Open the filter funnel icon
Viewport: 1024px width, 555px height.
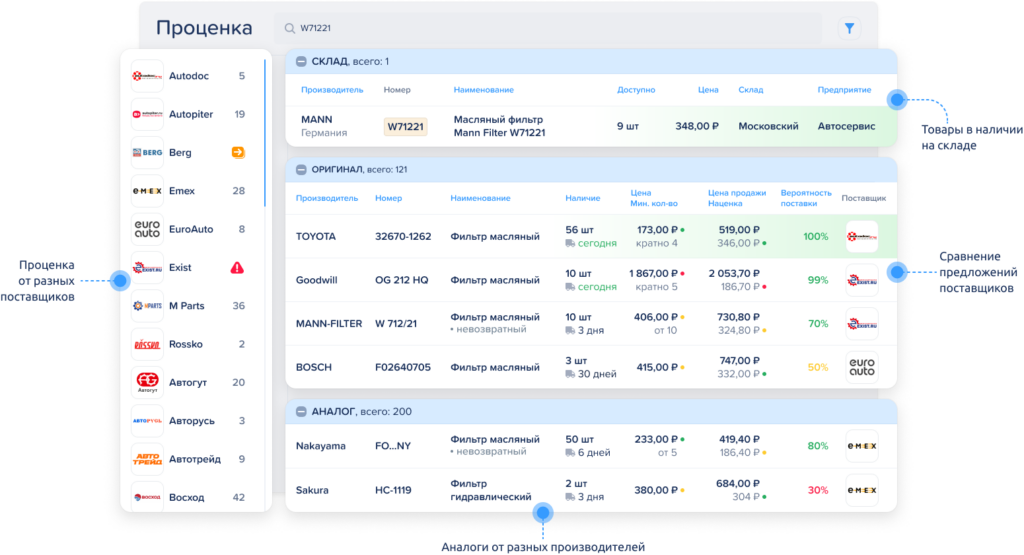(849, 28)
